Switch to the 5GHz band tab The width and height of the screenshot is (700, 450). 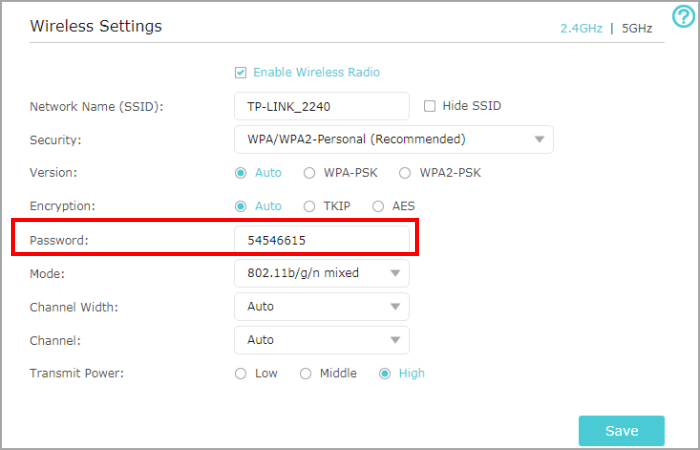[x=637, y=28]
